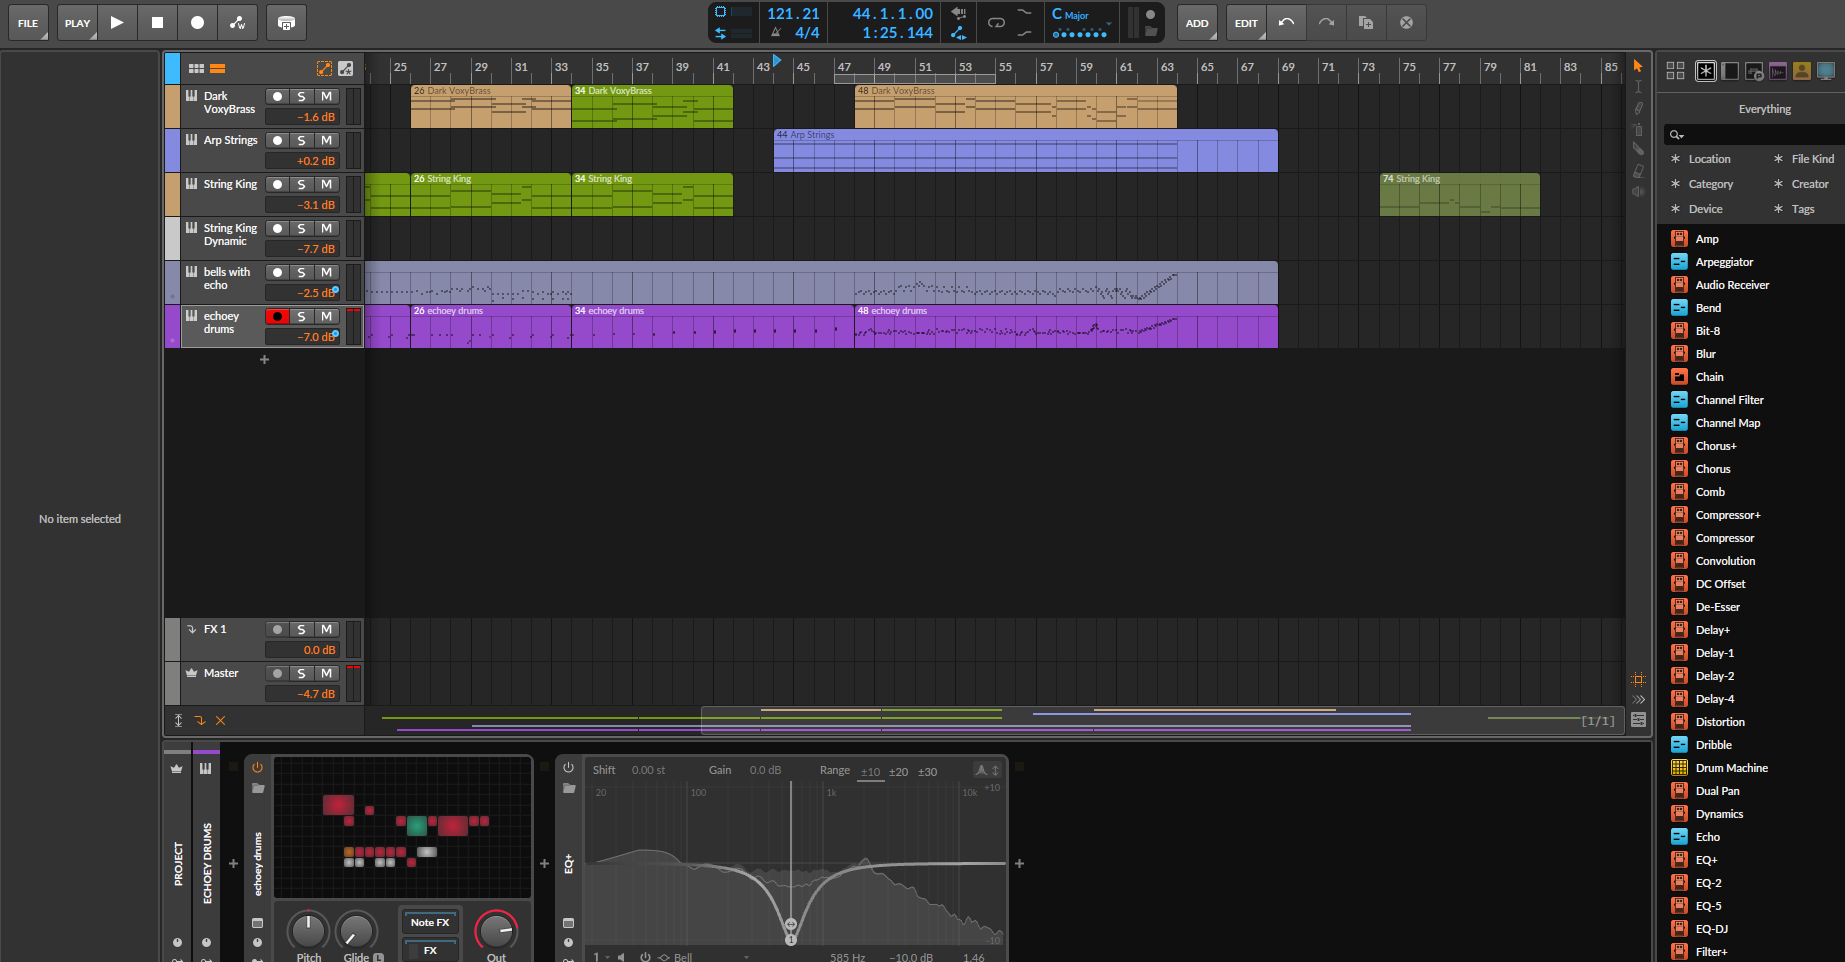The width and height of the screenshot is (1845, 962).
Task: Open the PLAY menu dropdown
Action: [77, 22]
